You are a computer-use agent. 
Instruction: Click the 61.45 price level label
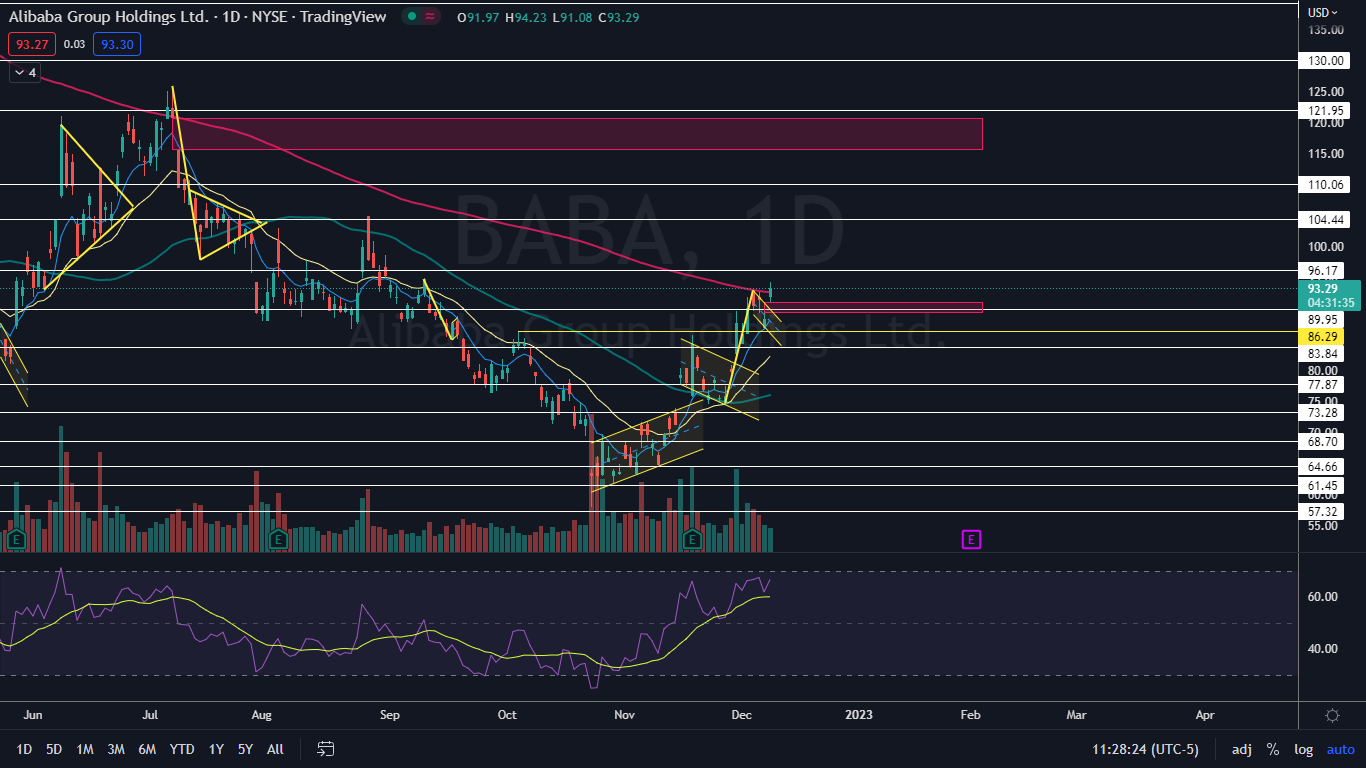(x=1325, y=486)
